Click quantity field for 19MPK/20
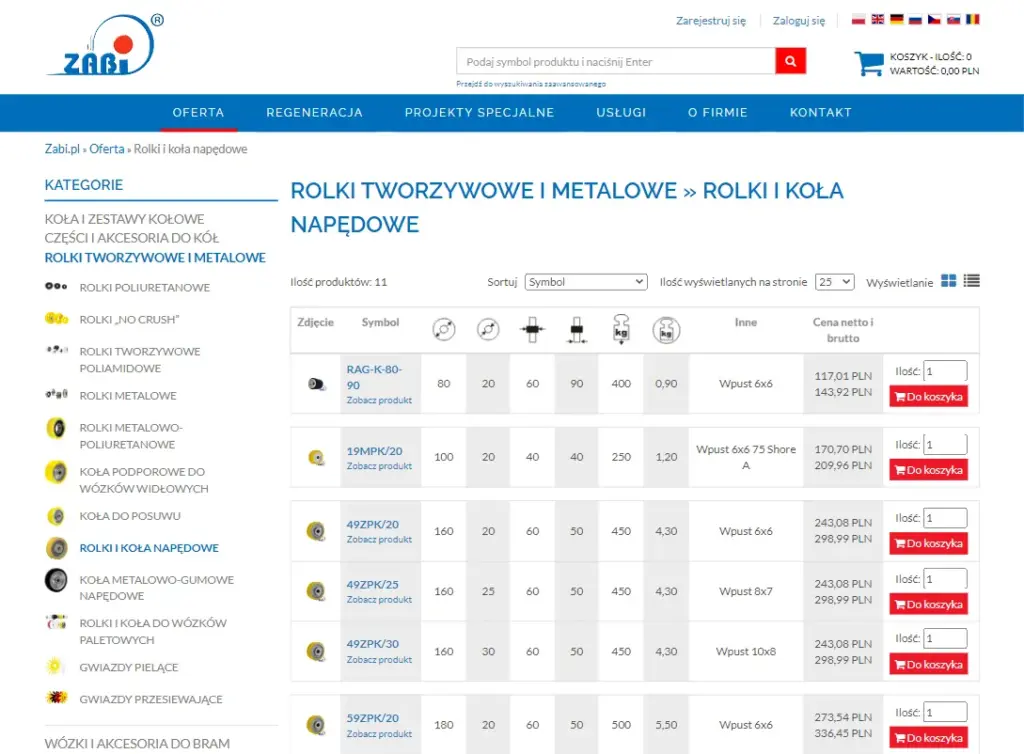The height and width of the screenshot is (754, 1024). pyautogui.click(x=945, y=445)
